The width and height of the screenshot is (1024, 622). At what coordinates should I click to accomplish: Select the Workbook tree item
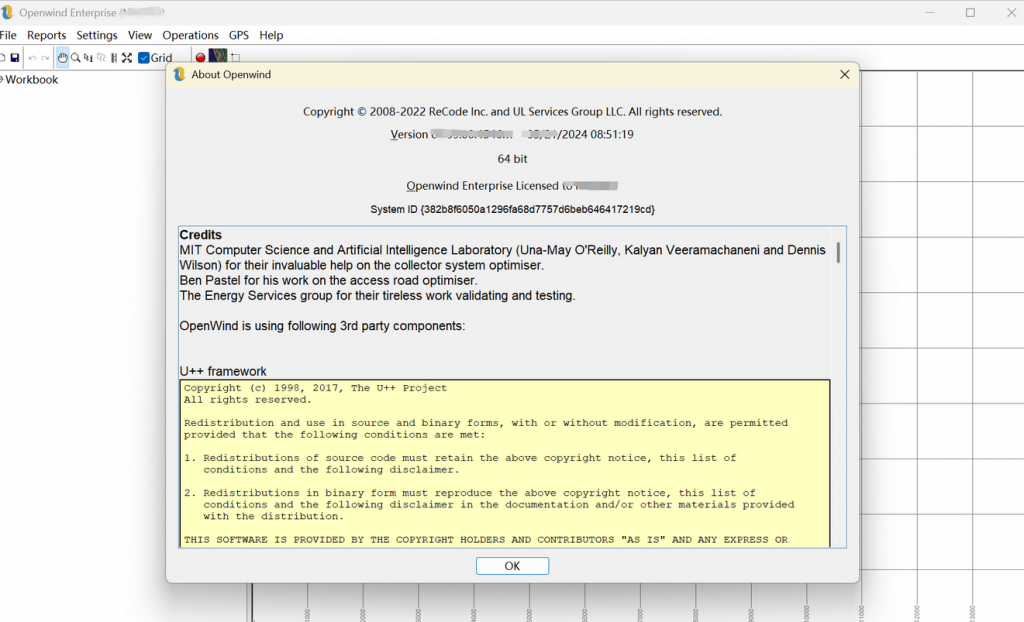pyautogui.click(x=31, y=80)
